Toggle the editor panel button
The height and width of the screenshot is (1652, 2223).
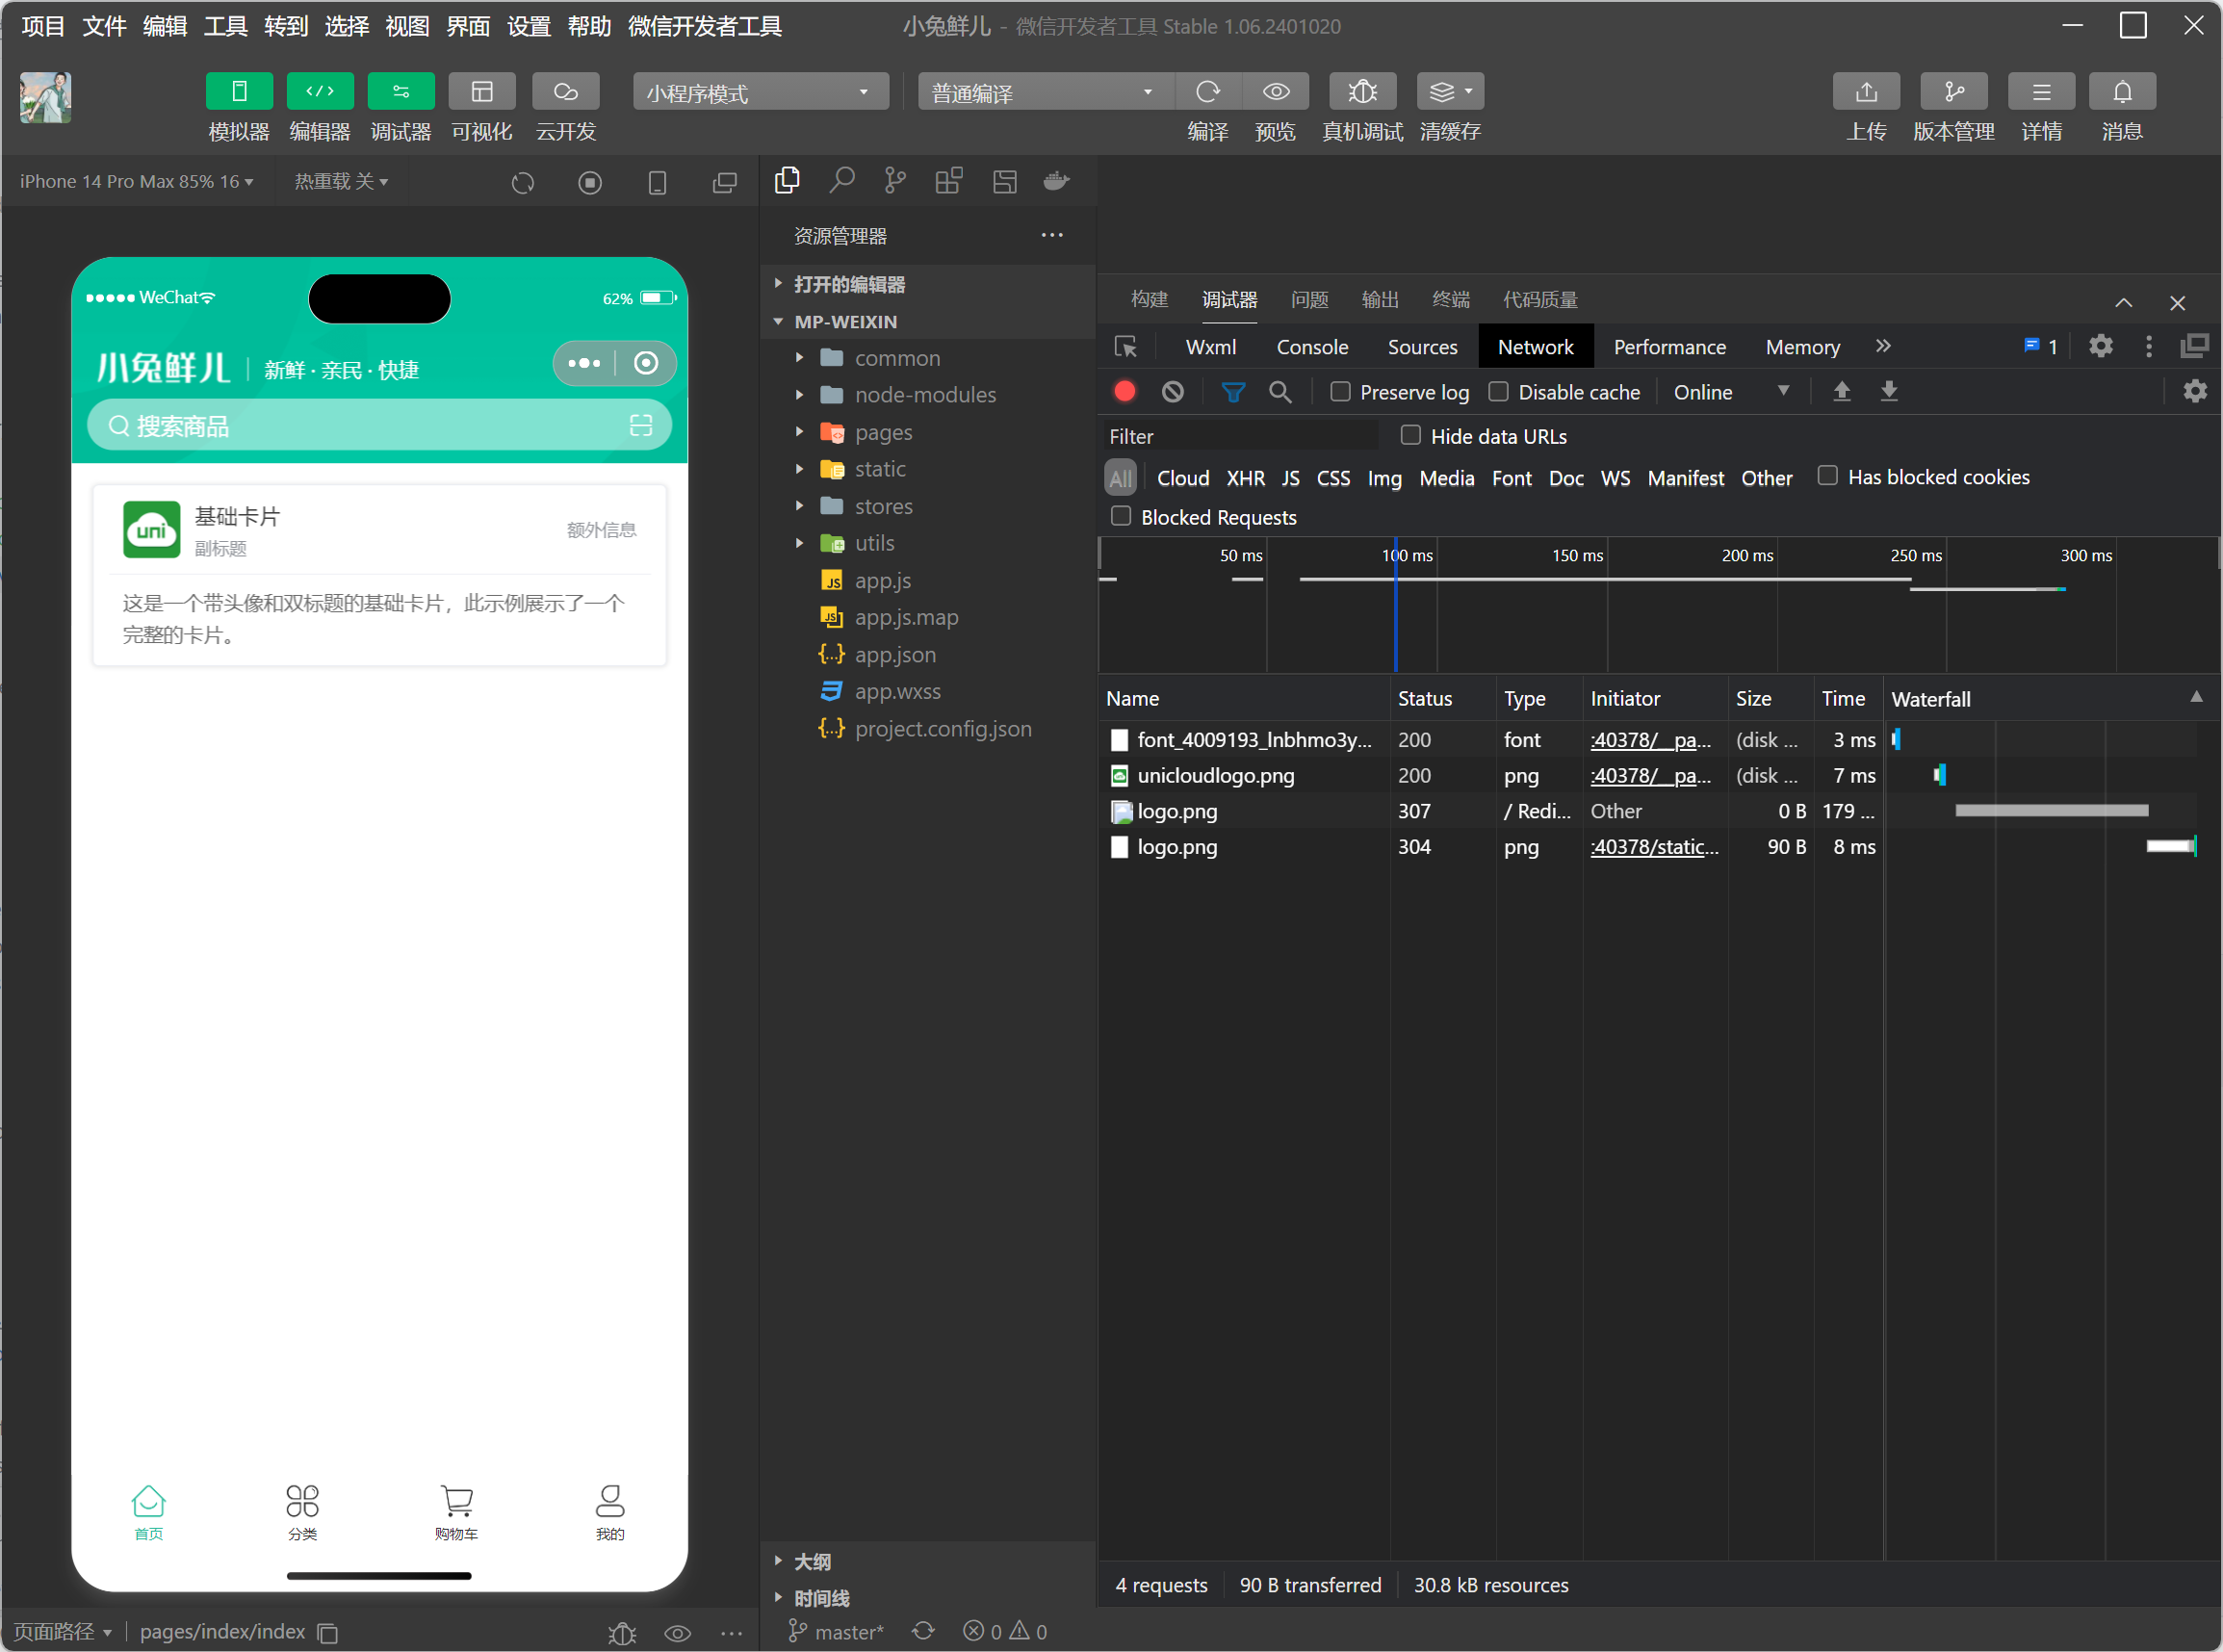point(320,92)
